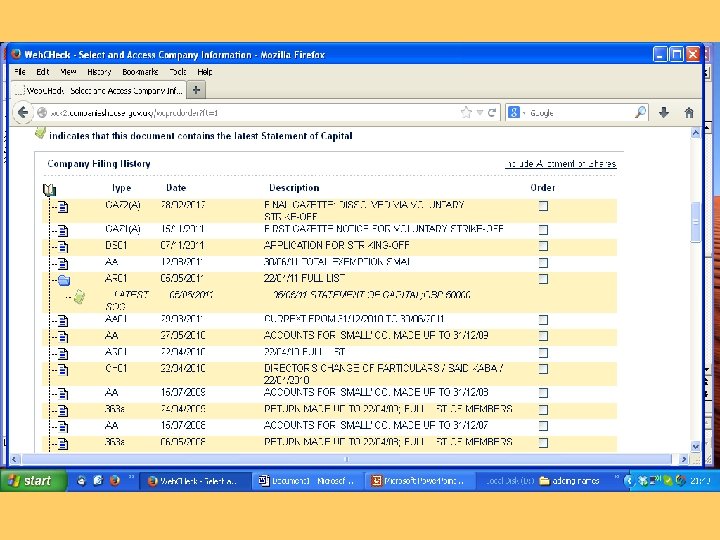Click the page scroll up arrow

point(696,133)
